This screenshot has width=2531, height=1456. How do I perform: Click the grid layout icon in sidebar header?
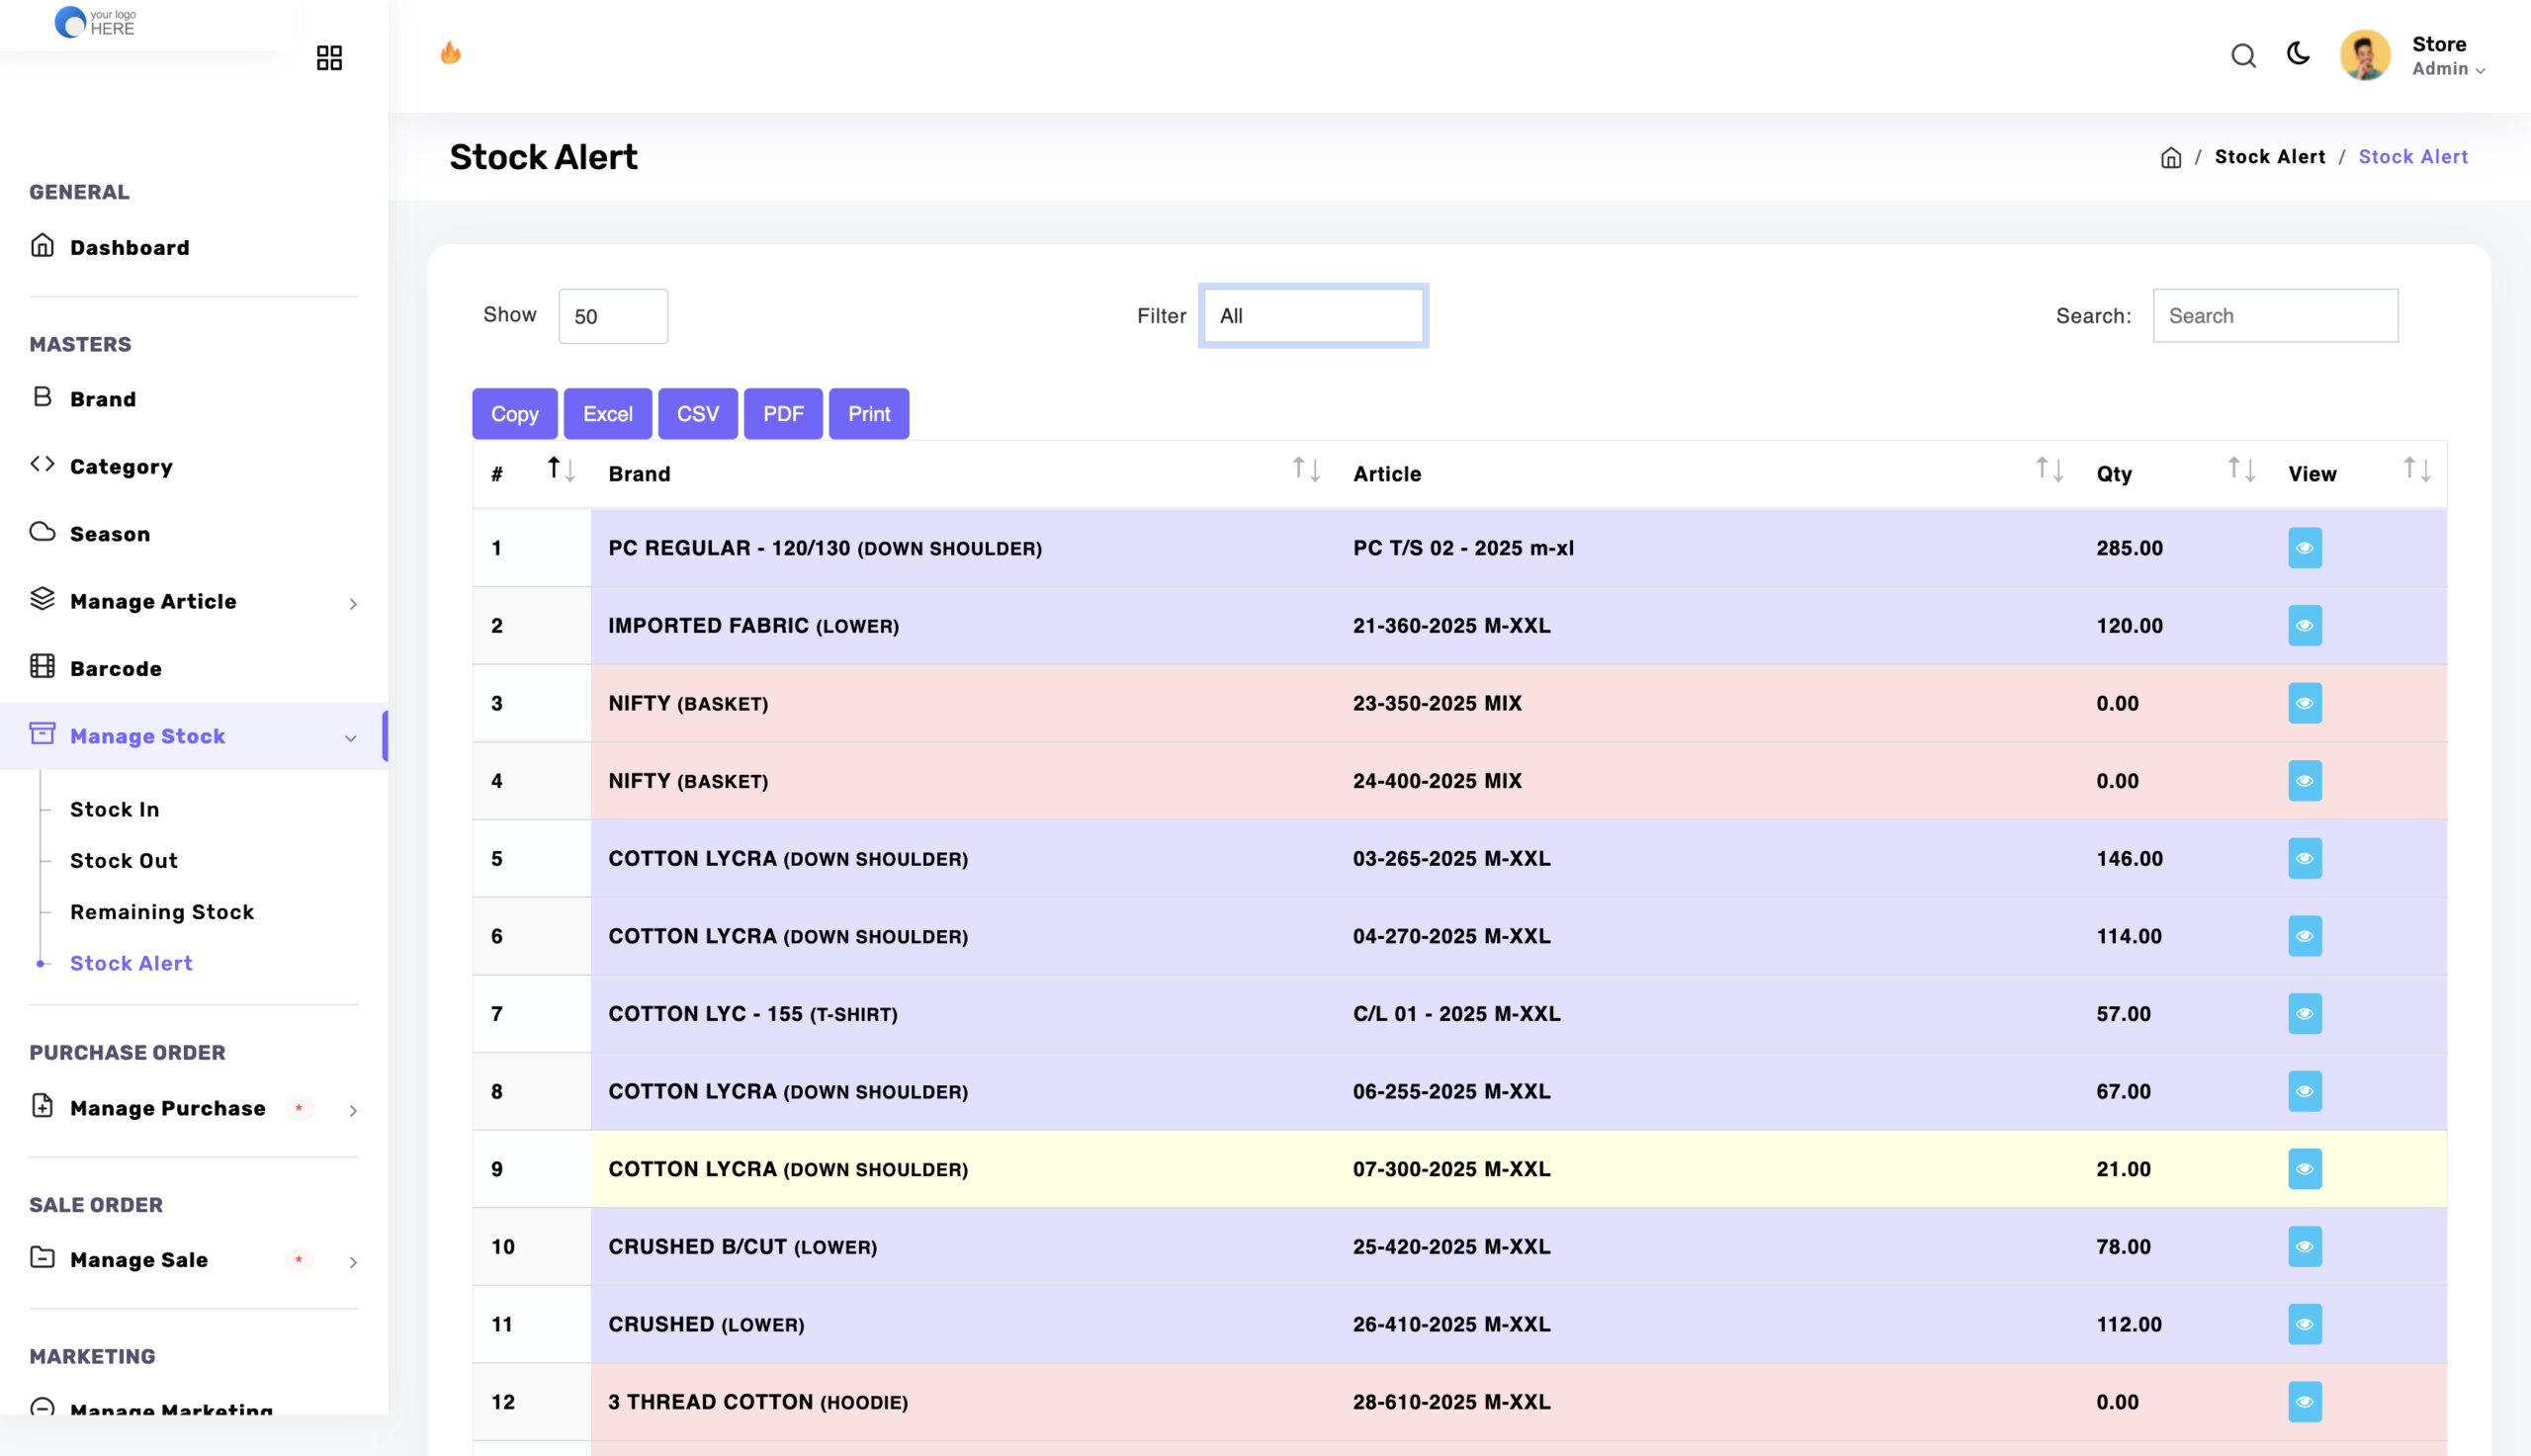329,58
